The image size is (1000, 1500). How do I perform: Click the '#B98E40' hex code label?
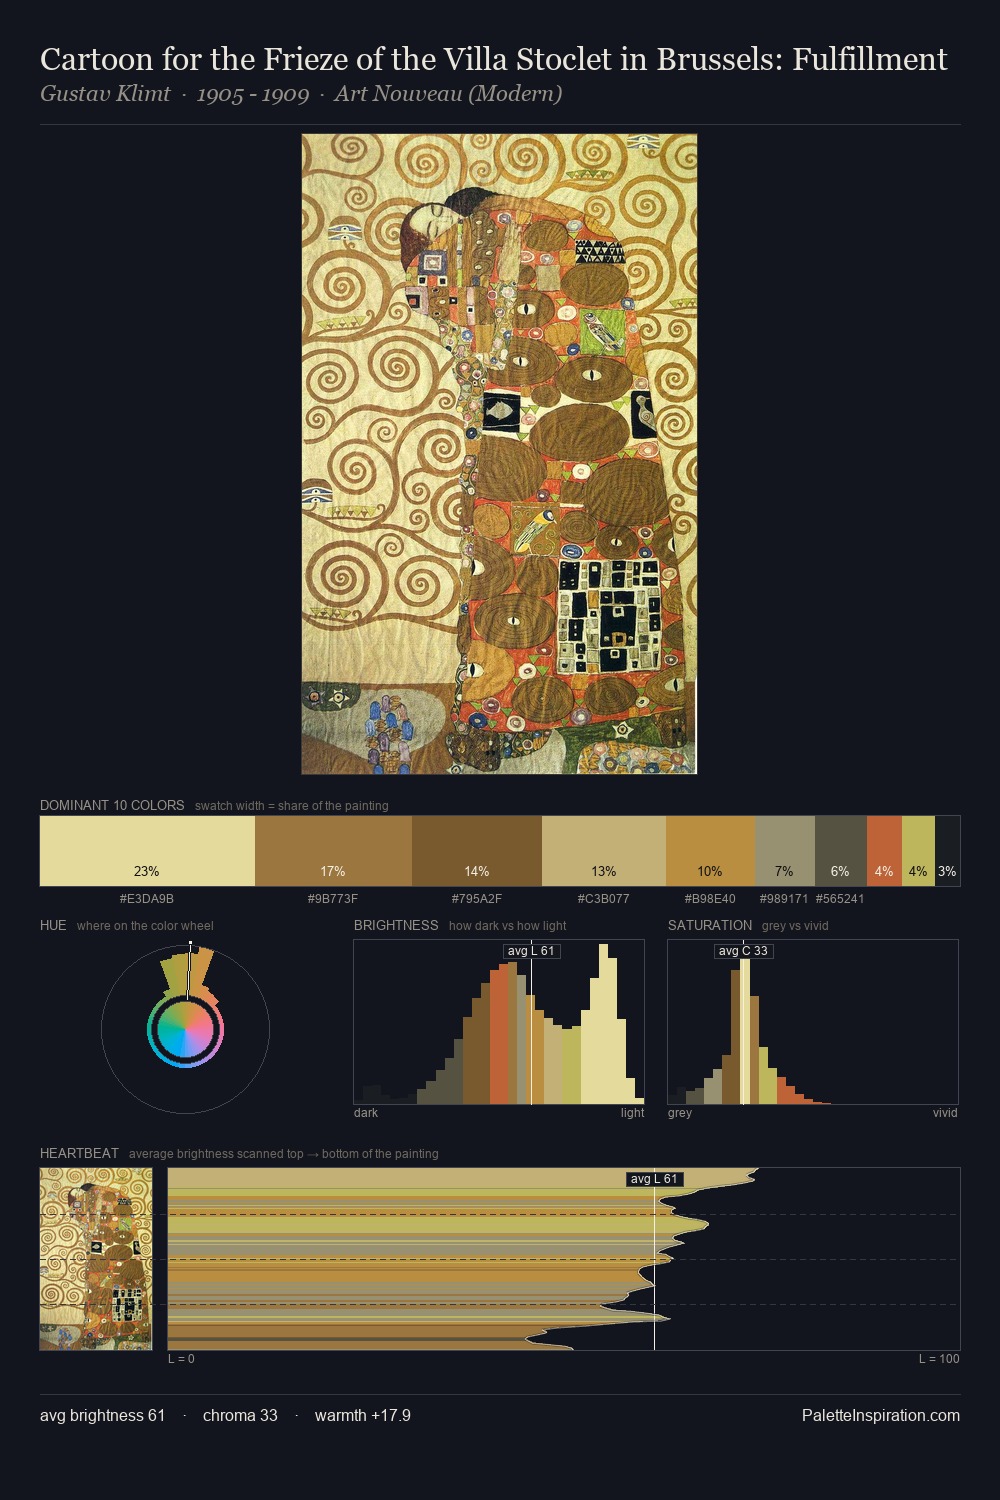point(710,899)
